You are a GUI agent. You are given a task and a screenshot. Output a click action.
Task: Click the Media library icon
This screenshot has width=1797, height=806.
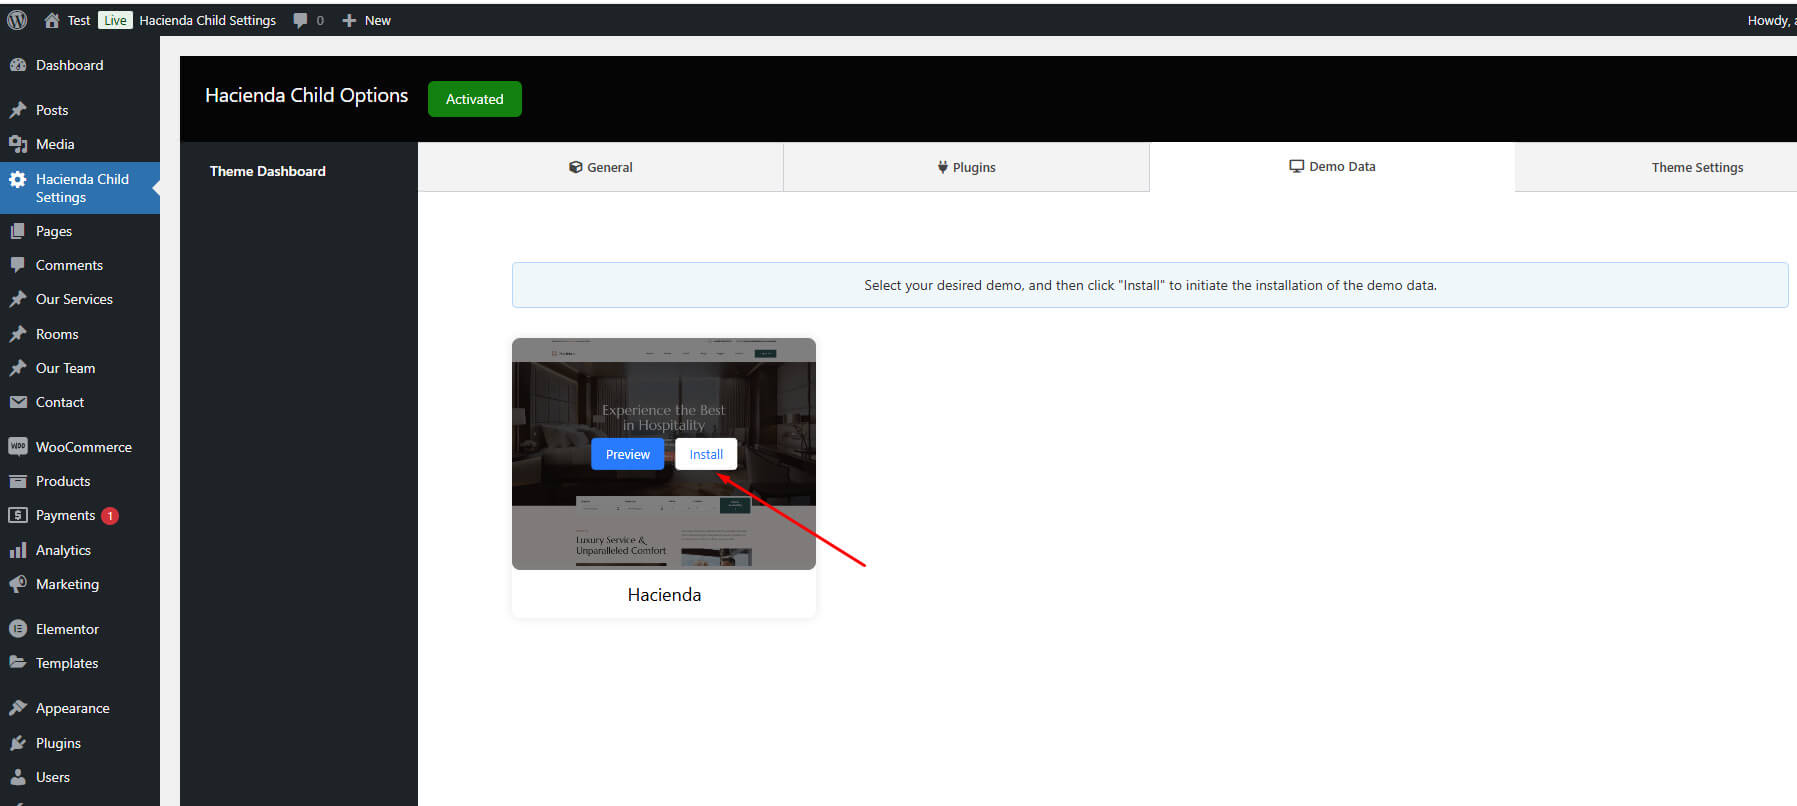[x=18, y=144]
